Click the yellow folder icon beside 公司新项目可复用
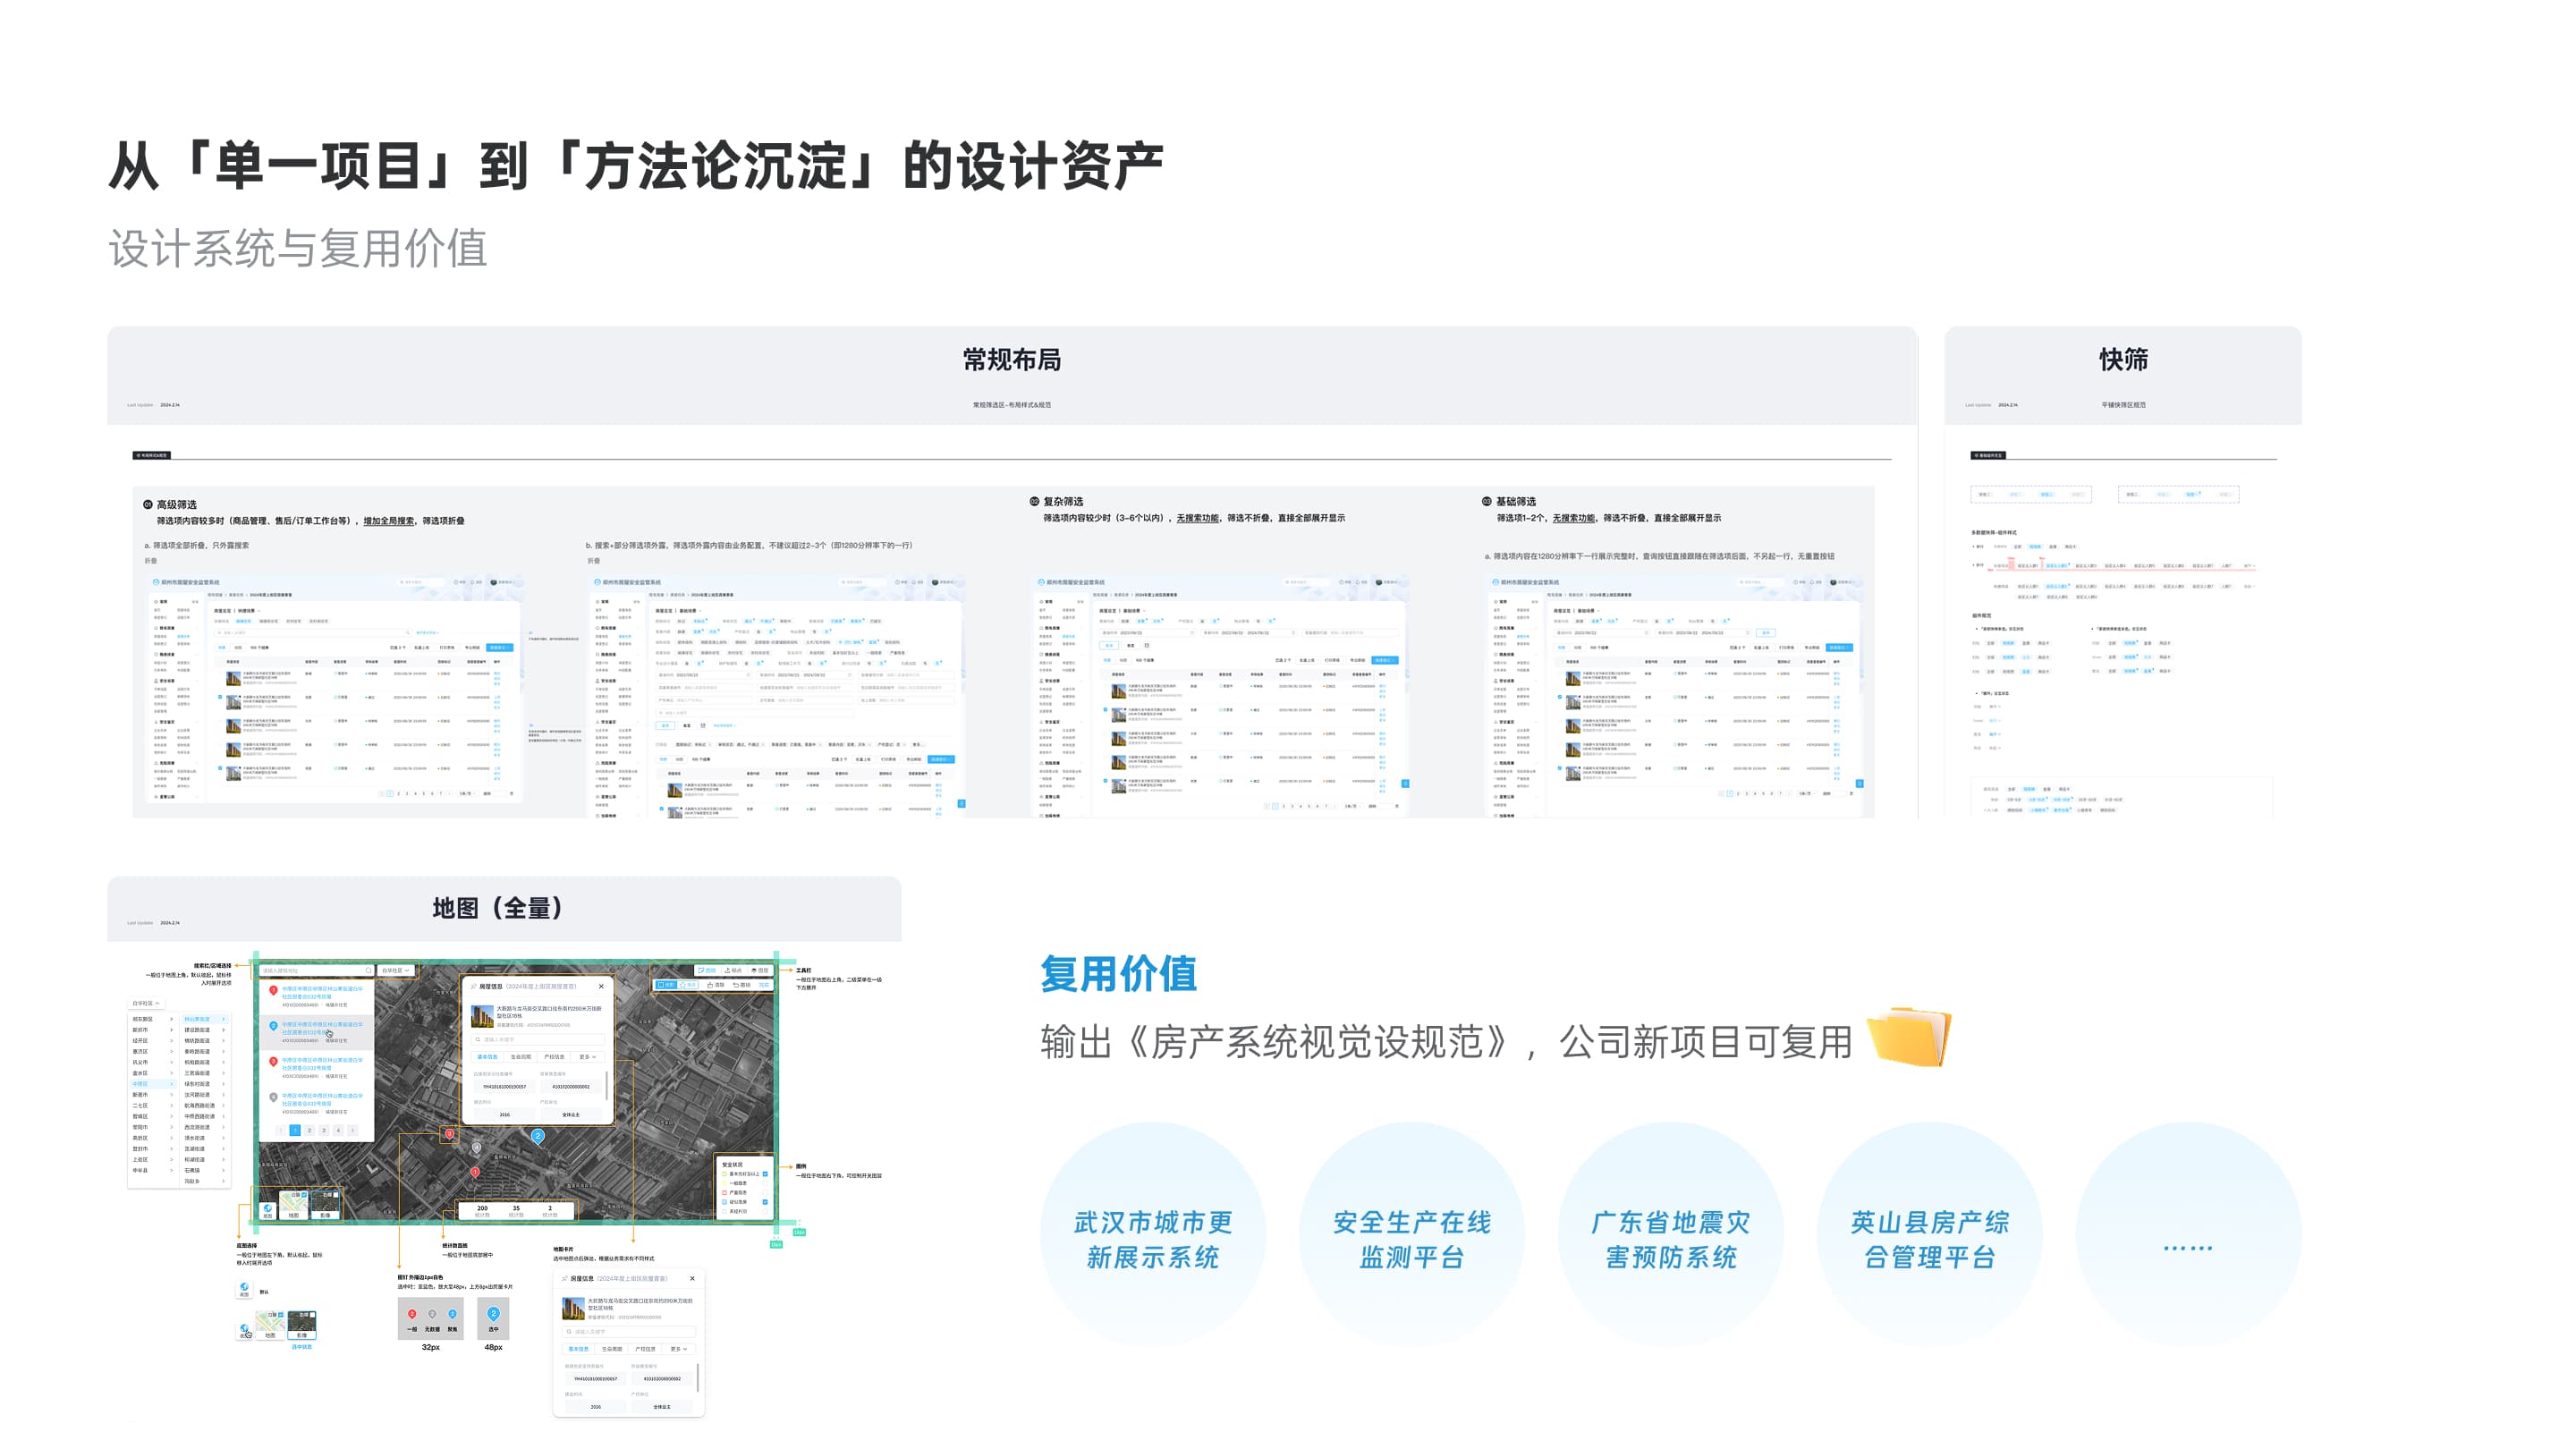Viewport: 2576px width, 1449px height. coord(1908,1037)
